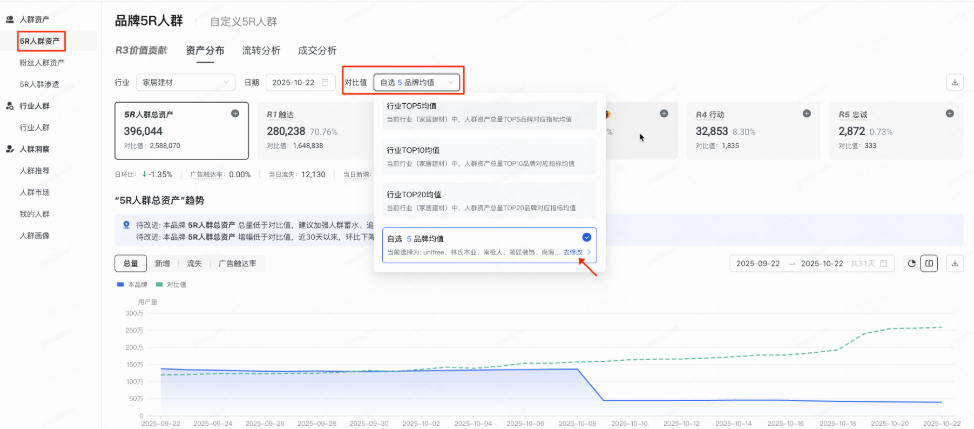This screenshot has height=429, width=974.
Task: Open 人群推荐 in the sidebar
Action: coord(34,171)
